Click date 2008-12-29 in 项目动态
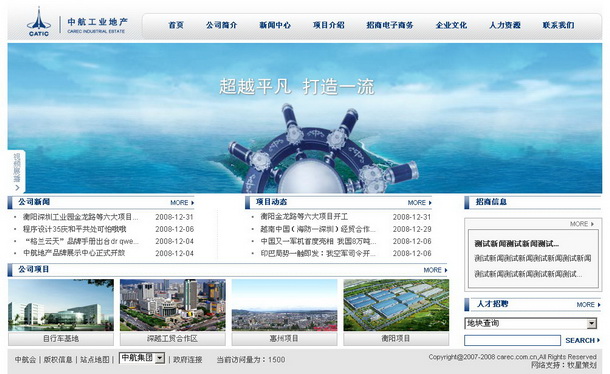 (412, 229)
